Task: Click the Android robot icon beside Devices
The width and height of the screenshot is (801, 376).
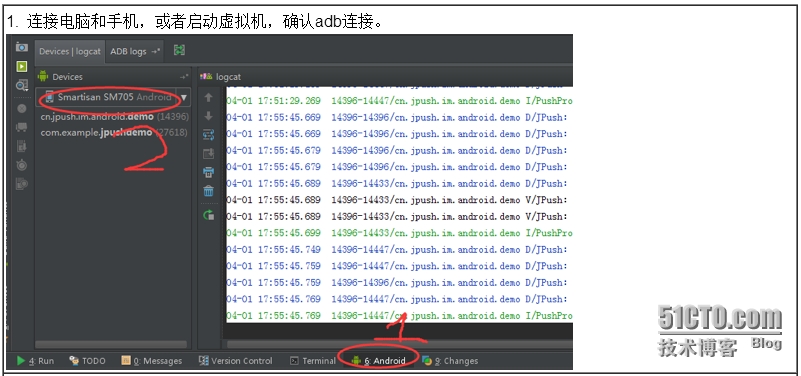Action: click(43, 76)
